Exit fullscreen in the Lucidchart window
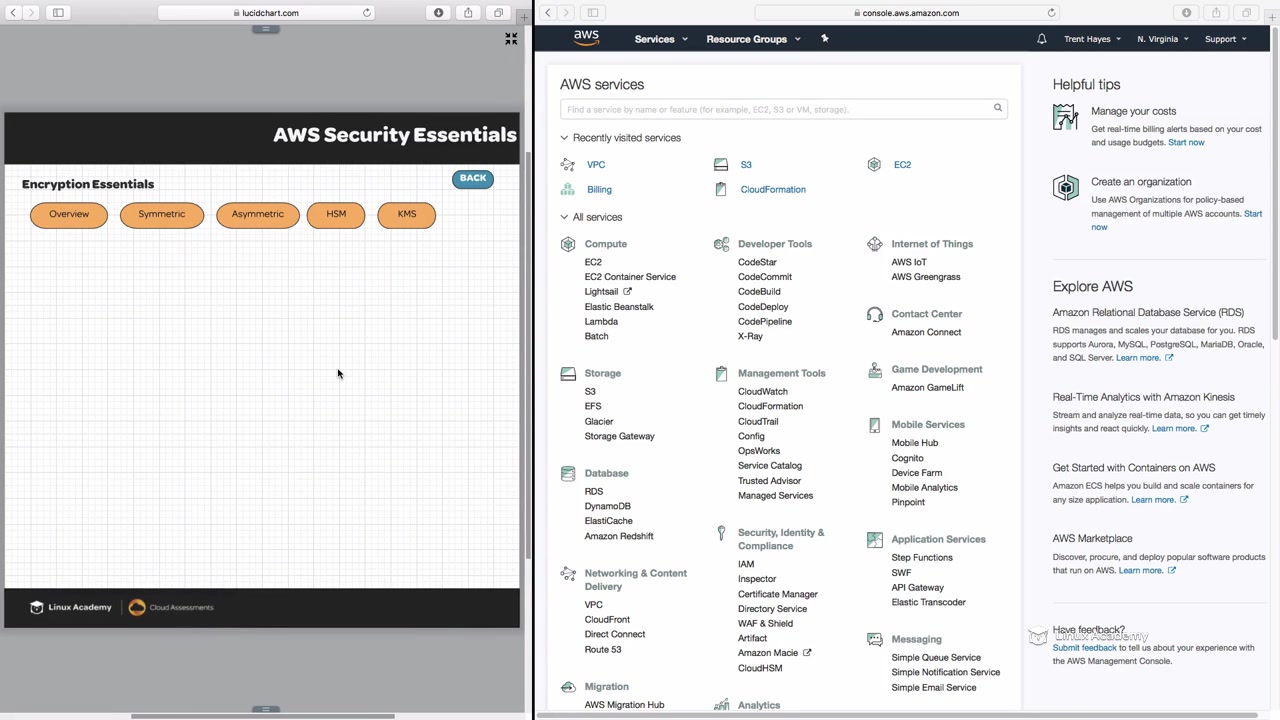 click(511, 39)
